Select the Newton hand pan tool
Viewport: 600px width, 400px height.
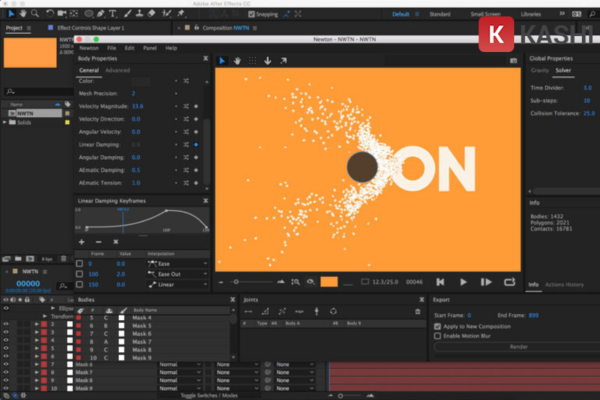[237, 59]
